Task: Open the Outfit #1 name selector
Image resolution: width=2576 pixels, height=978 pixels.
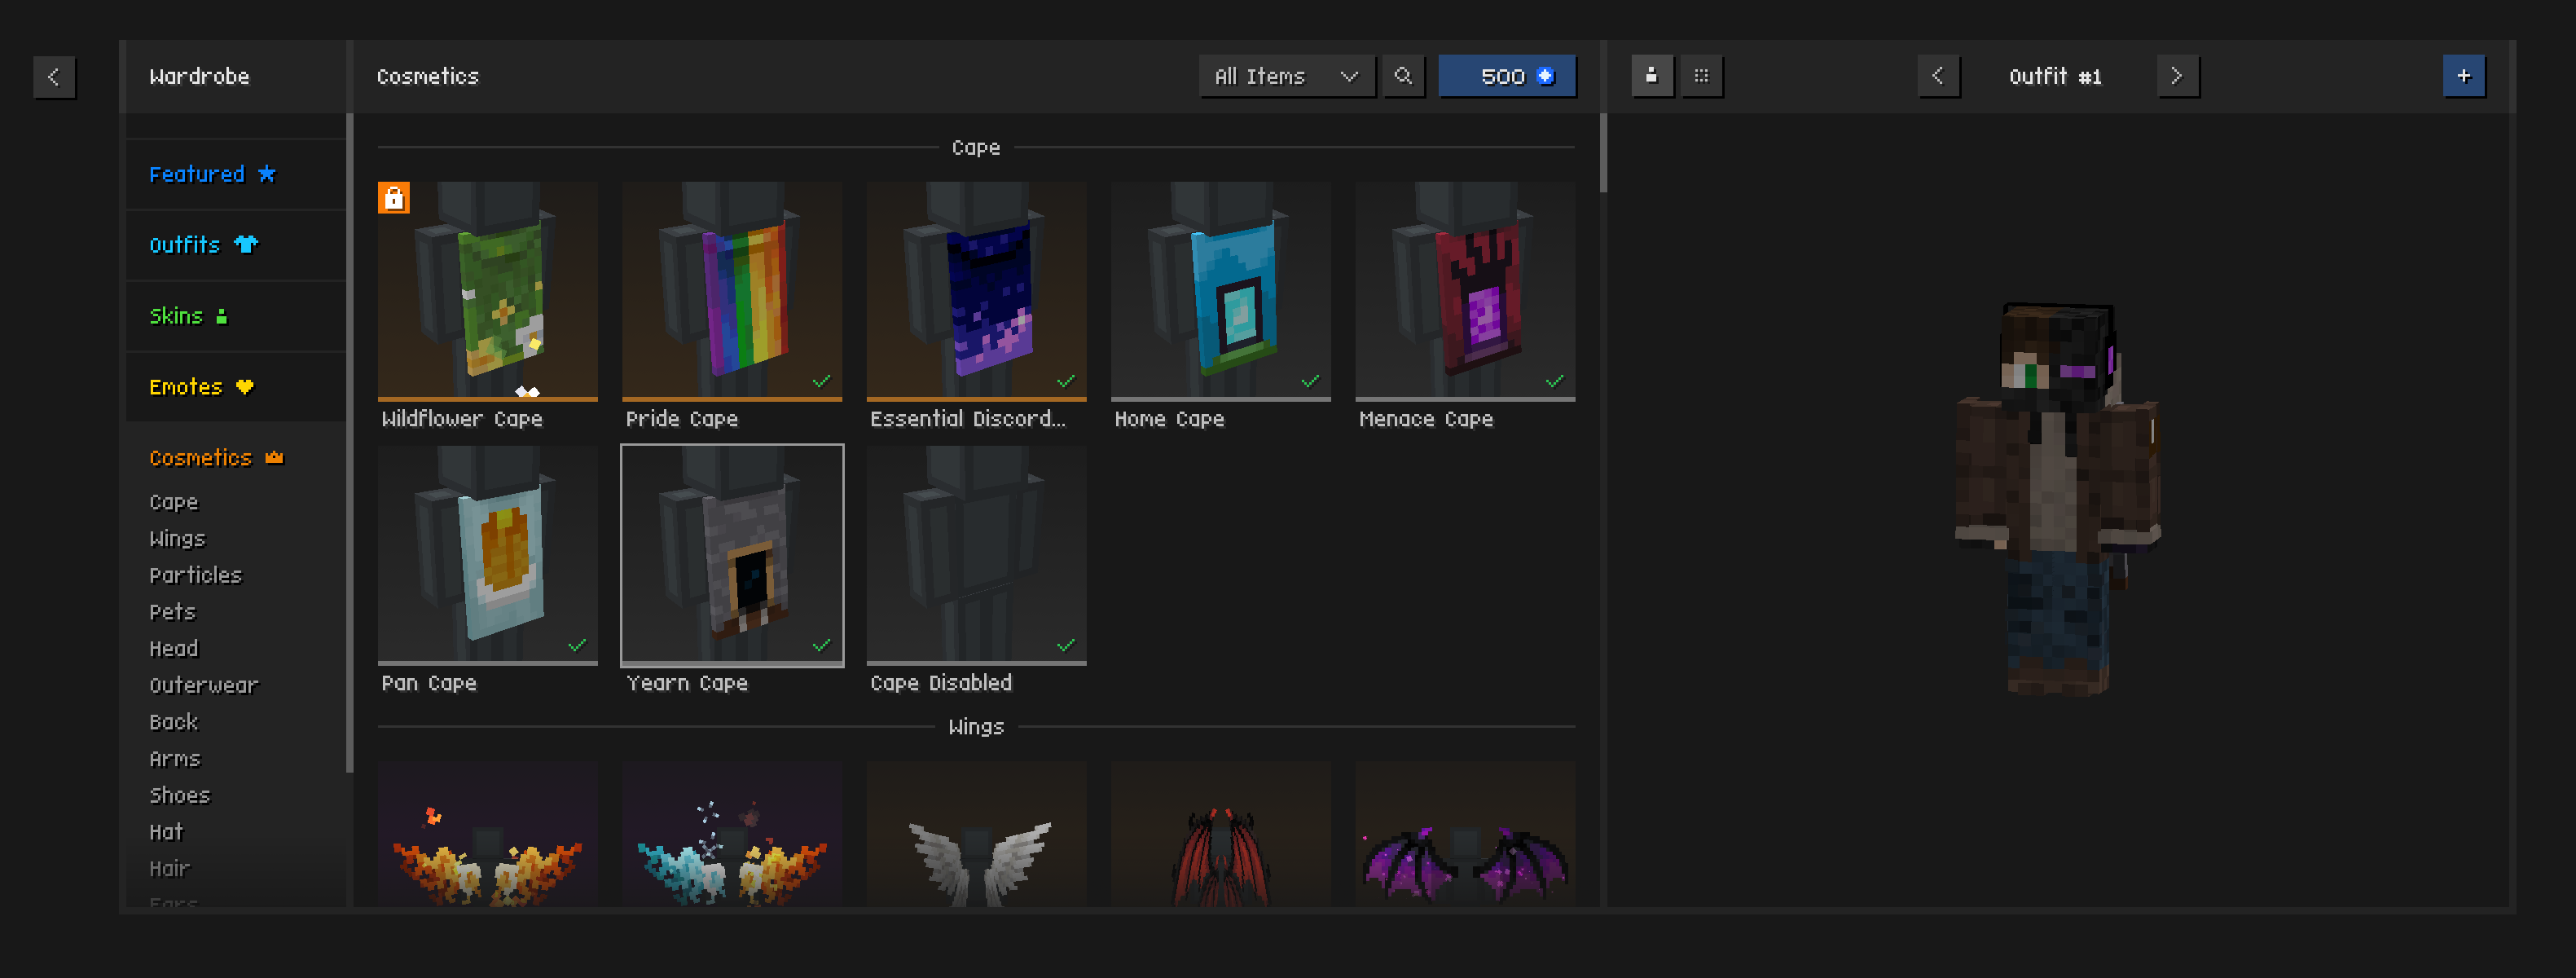Action: pos(2055,76)
